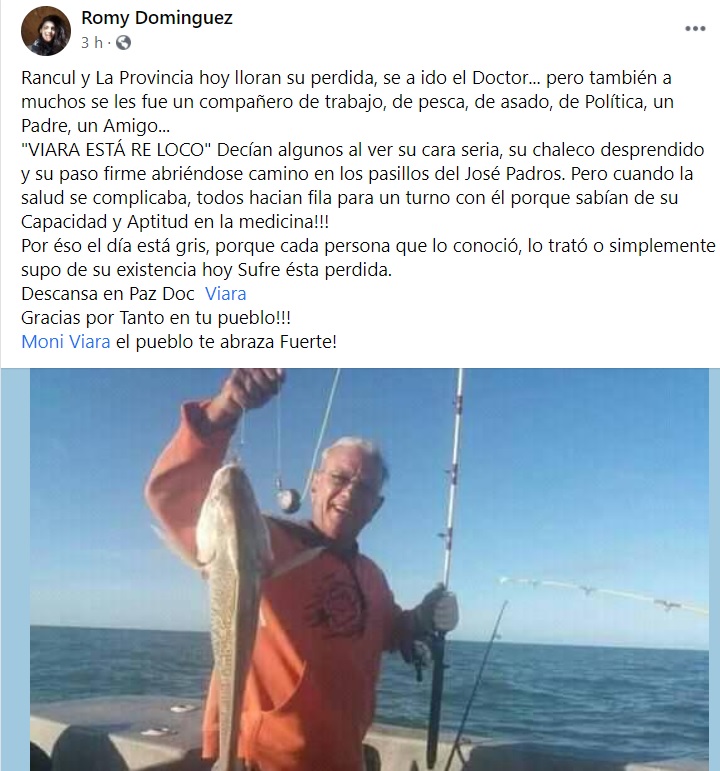Image resolution: width=720 pixels, height=771 pixels.
Task: Open the Moni Viara tagged profile link
Action: (x=65, y=341)
